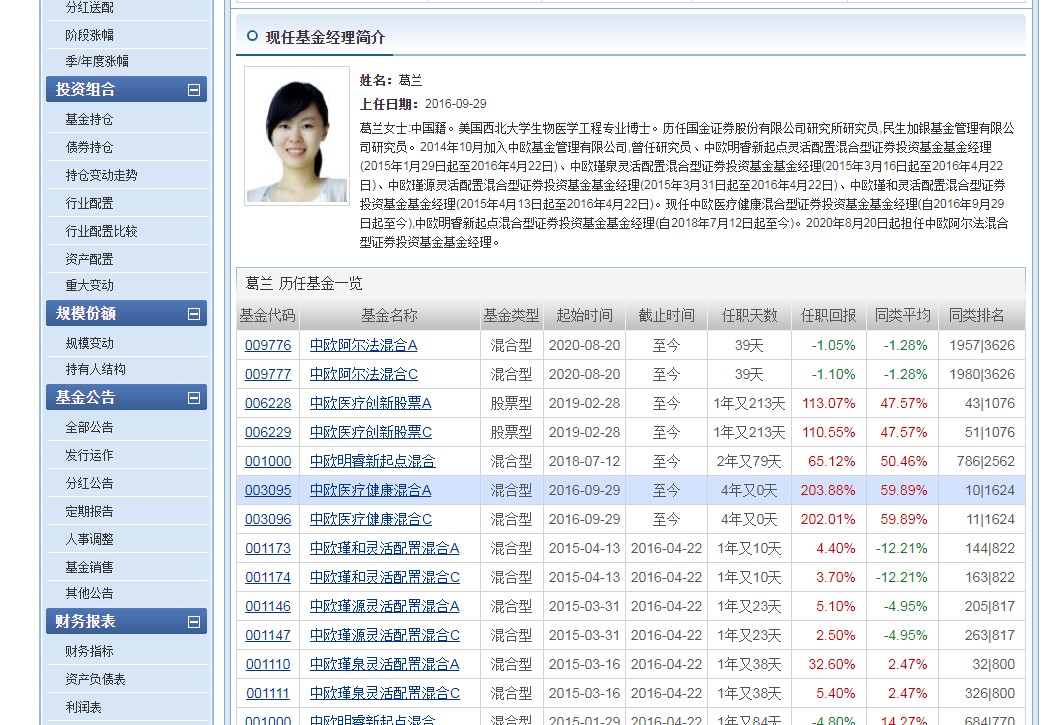The image size is (1047, 725).
Task: Select the 203.88% return cell
Action: coord(828,491)
